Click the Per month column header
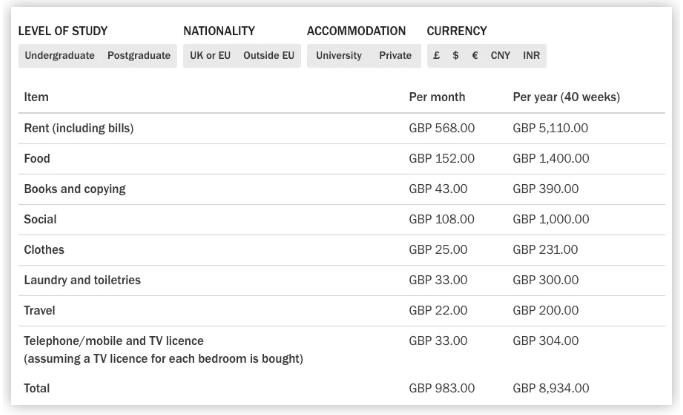 [x=437, y=97]
